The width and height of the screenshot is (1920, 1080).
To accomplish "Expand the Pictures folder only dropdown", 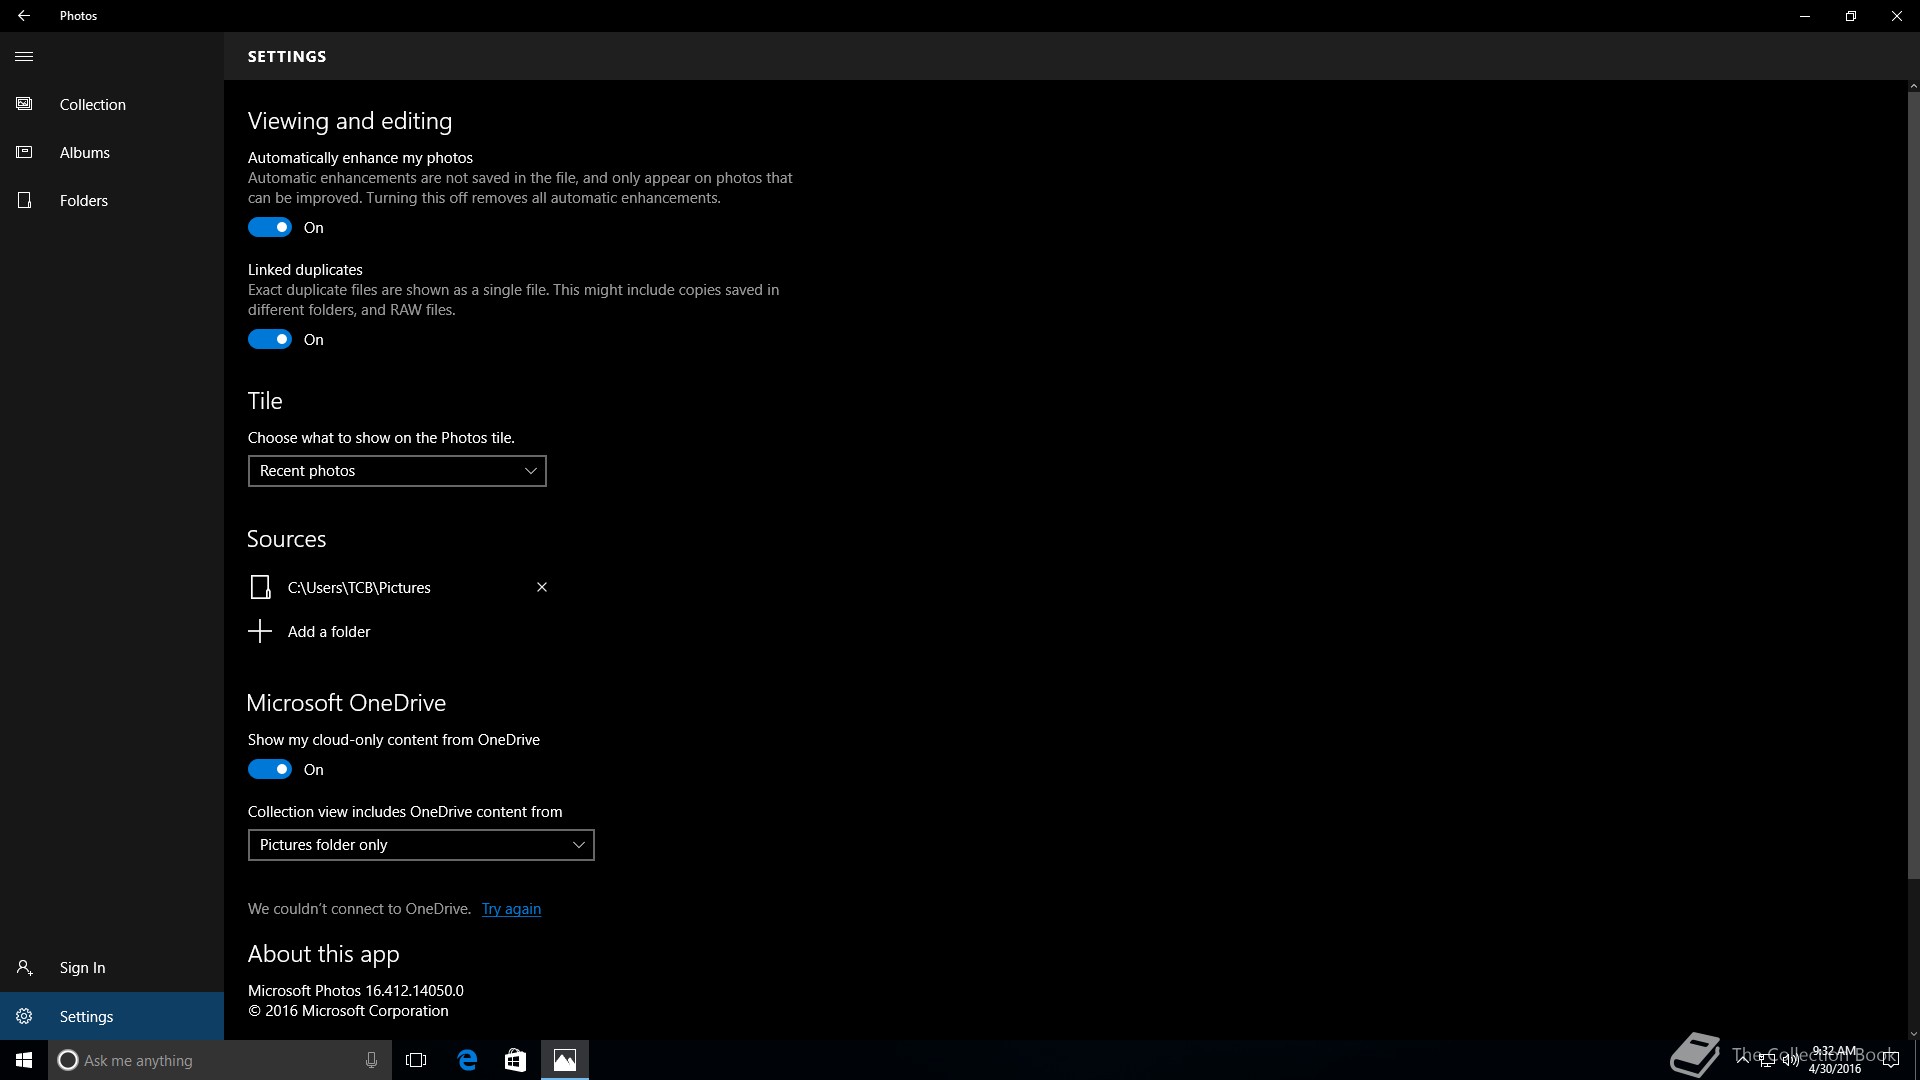I will point(421,845).
